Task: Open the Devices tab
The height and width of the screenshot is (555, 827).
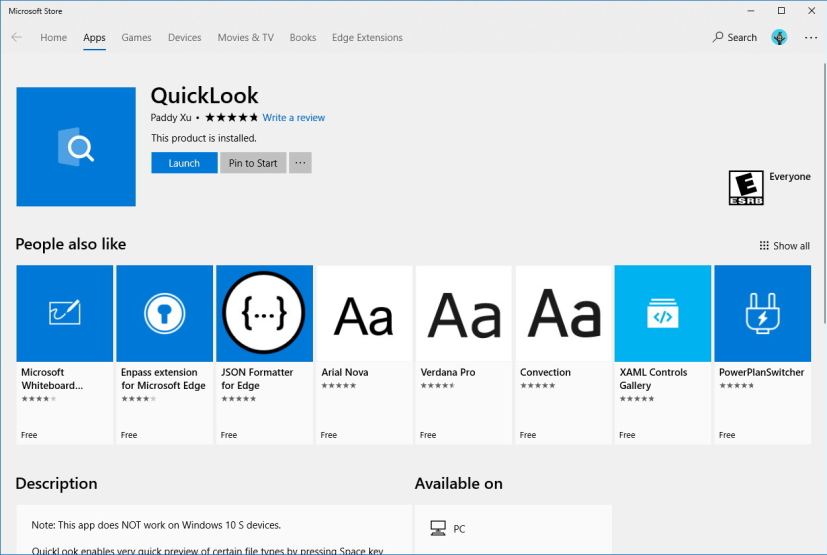Action: pos(185,37)
